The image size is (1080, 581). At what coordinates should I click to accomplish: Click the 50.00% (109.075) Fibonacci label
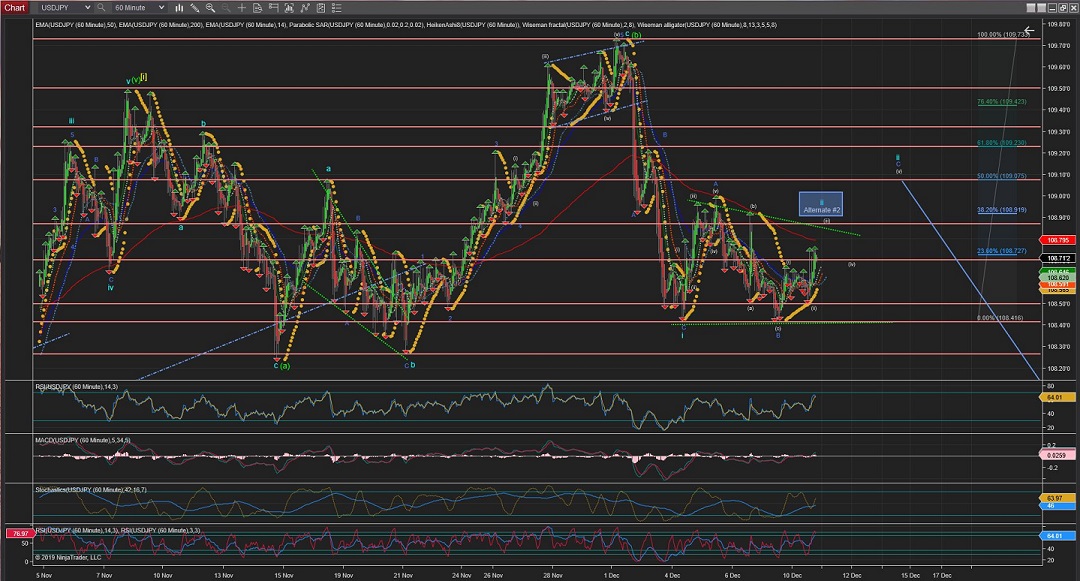1001,176
